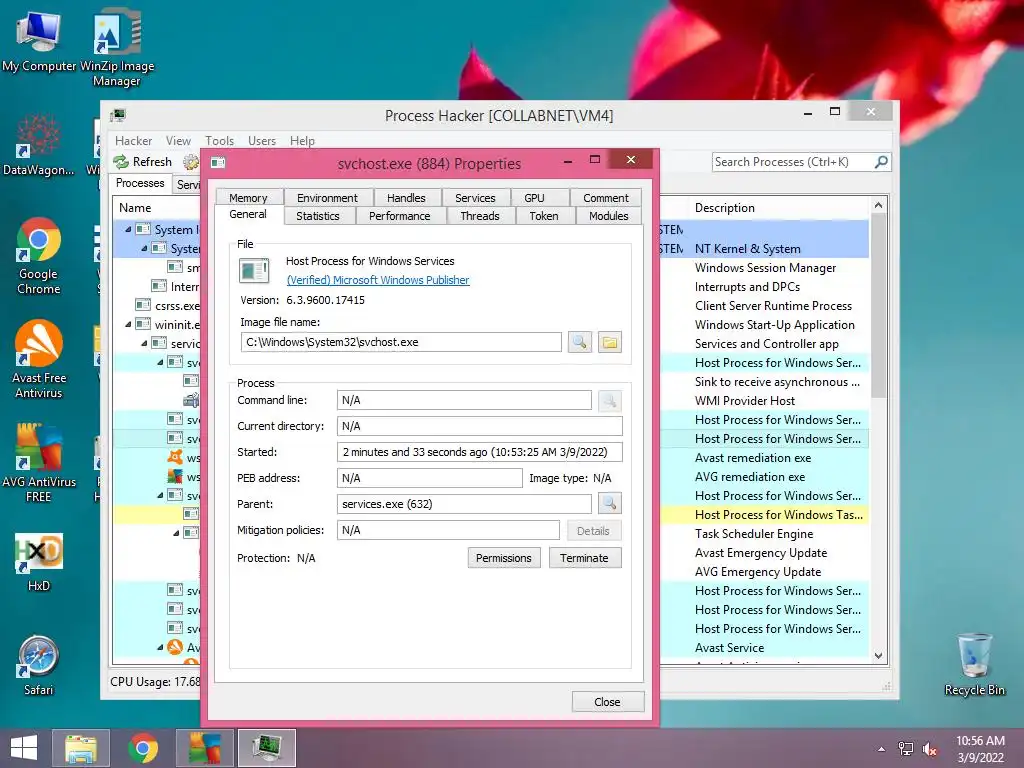Open the Help menu
Viewport: 1024px width, 768px height.
pos(302,140)
